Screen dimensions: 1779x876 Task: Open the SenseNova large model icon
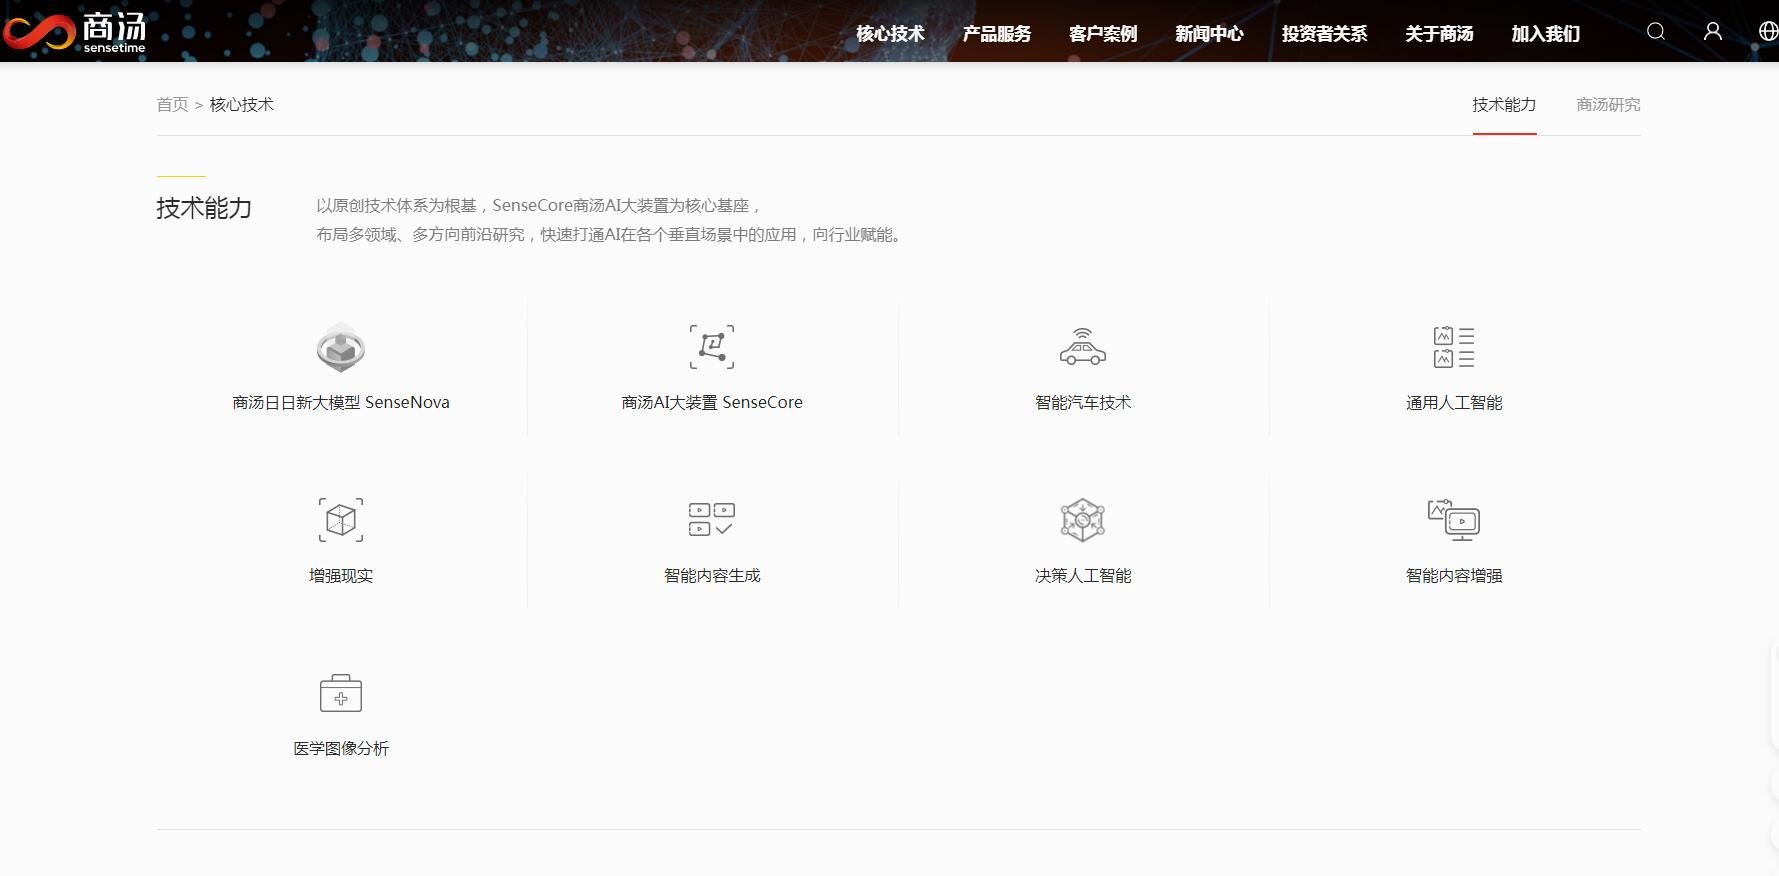pos(341,347)
